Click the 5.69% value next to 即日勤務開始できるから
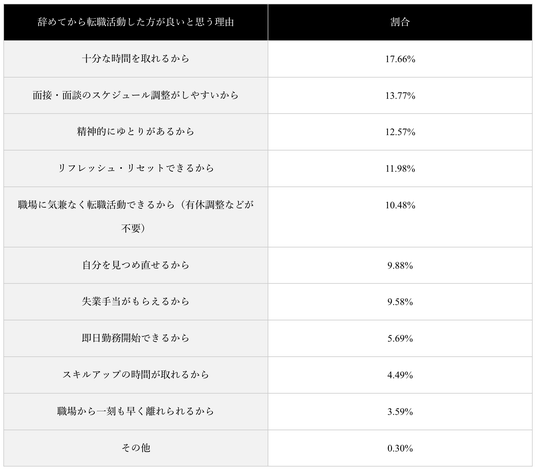The height and width of the screenshot is (469, 536). pyautogui.click(x=400, y=338)
